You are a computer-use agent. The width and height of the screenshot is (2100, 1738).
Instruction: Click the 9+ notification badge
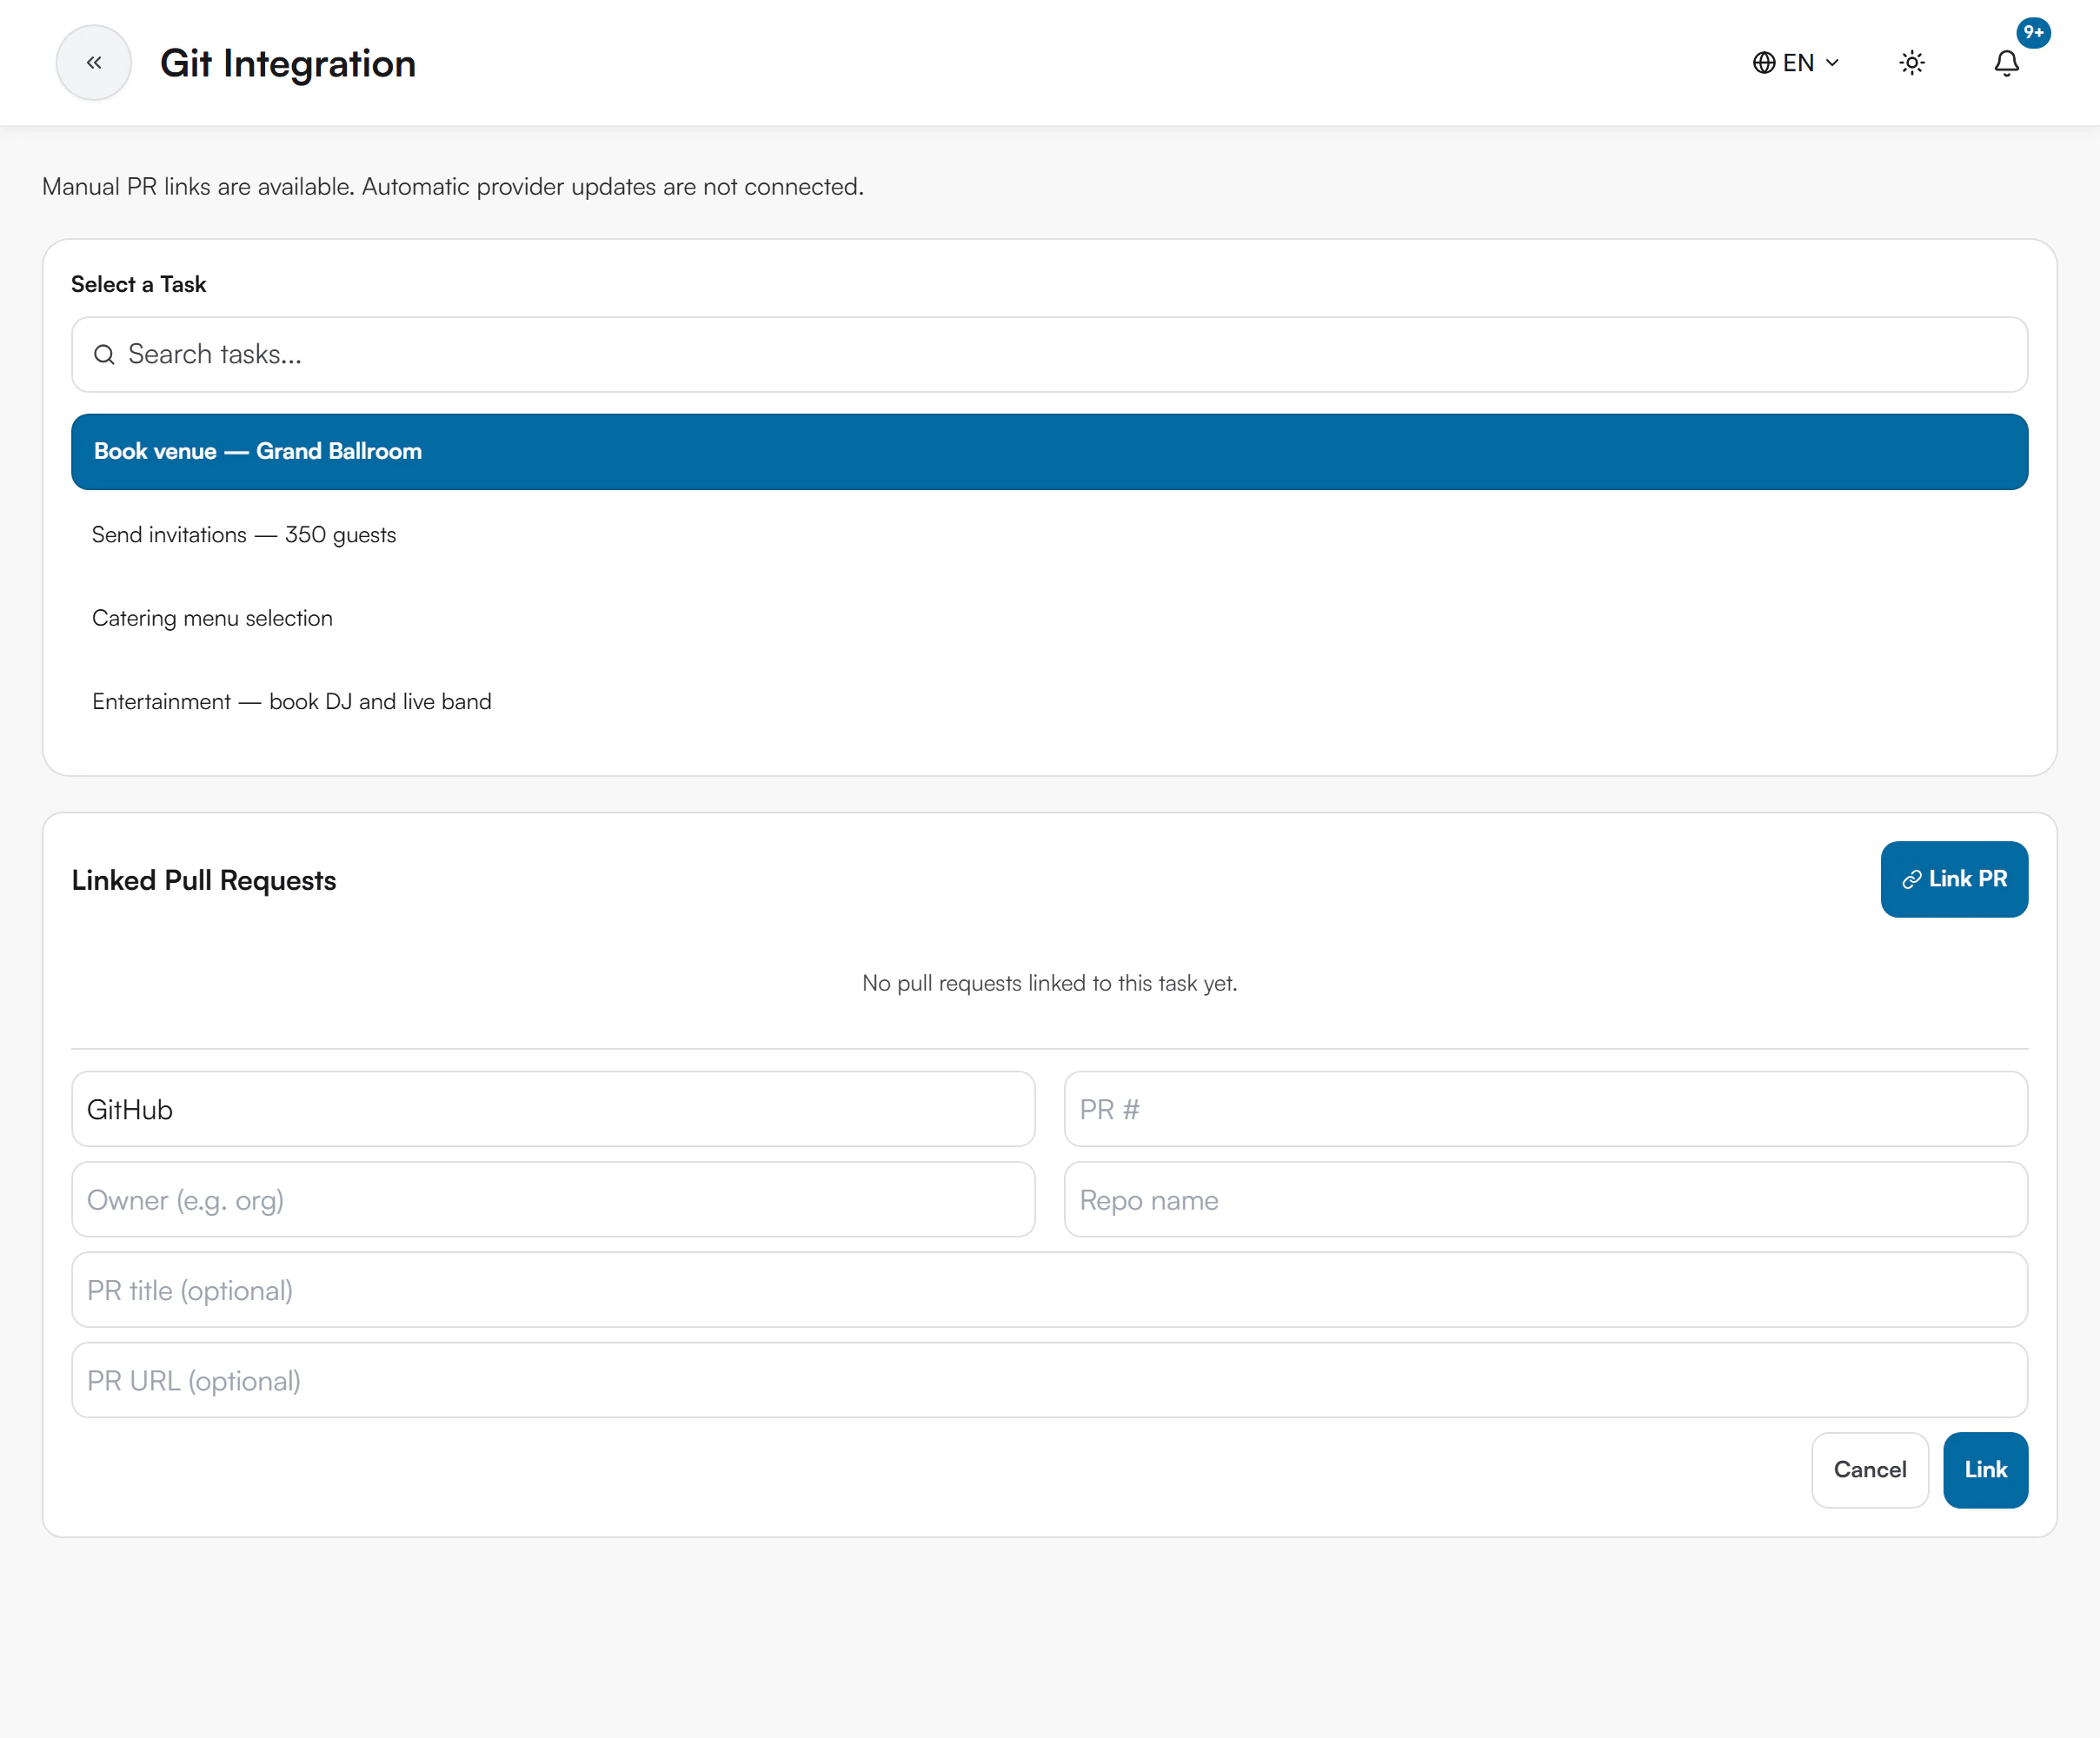click(x=2033, y=32)
